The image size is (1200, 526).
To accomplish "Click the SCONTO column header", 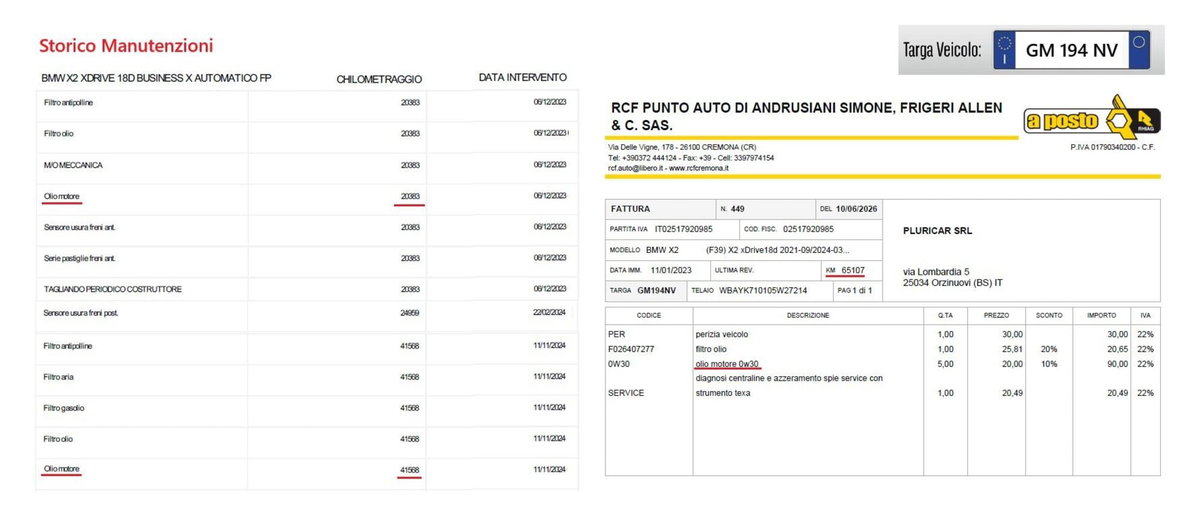I will coord(1049,315).
